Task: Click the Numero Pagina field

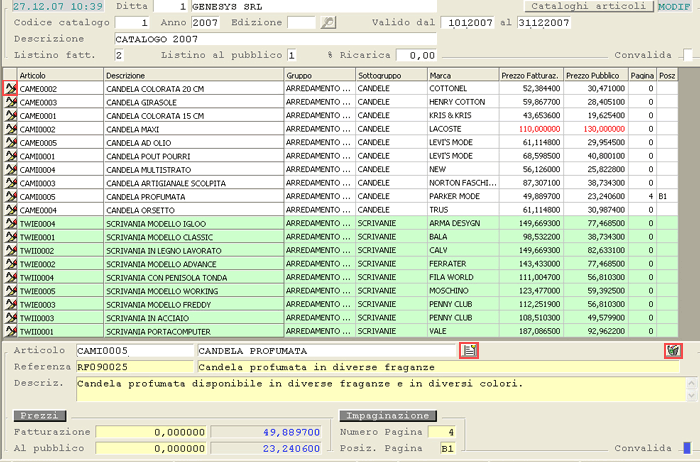Action: (x=442, y=432)
